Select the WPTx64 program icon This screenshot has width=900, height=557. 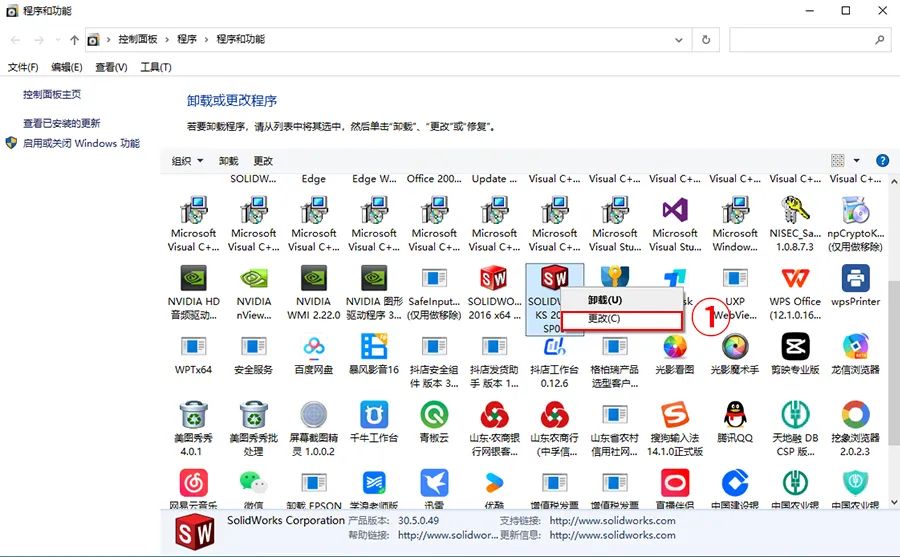pos(194,347)
